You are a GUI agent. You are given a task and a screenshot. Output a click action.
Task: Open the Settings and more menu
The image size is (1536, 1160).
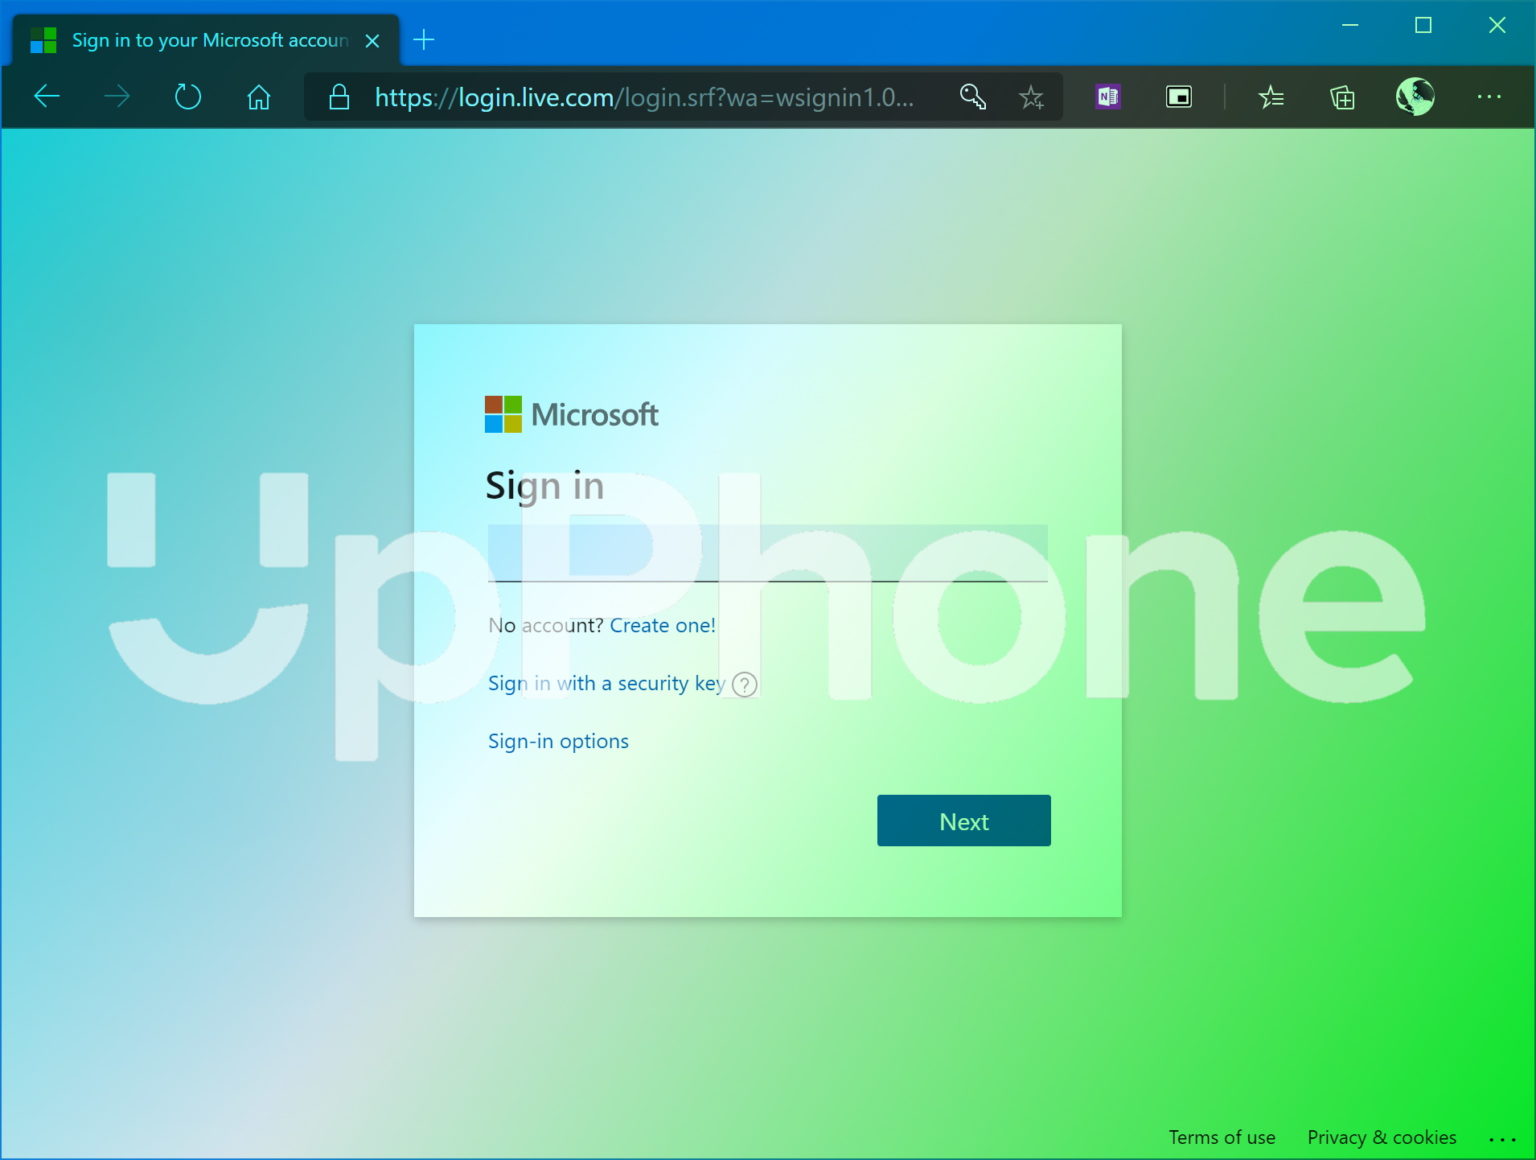1490,96
